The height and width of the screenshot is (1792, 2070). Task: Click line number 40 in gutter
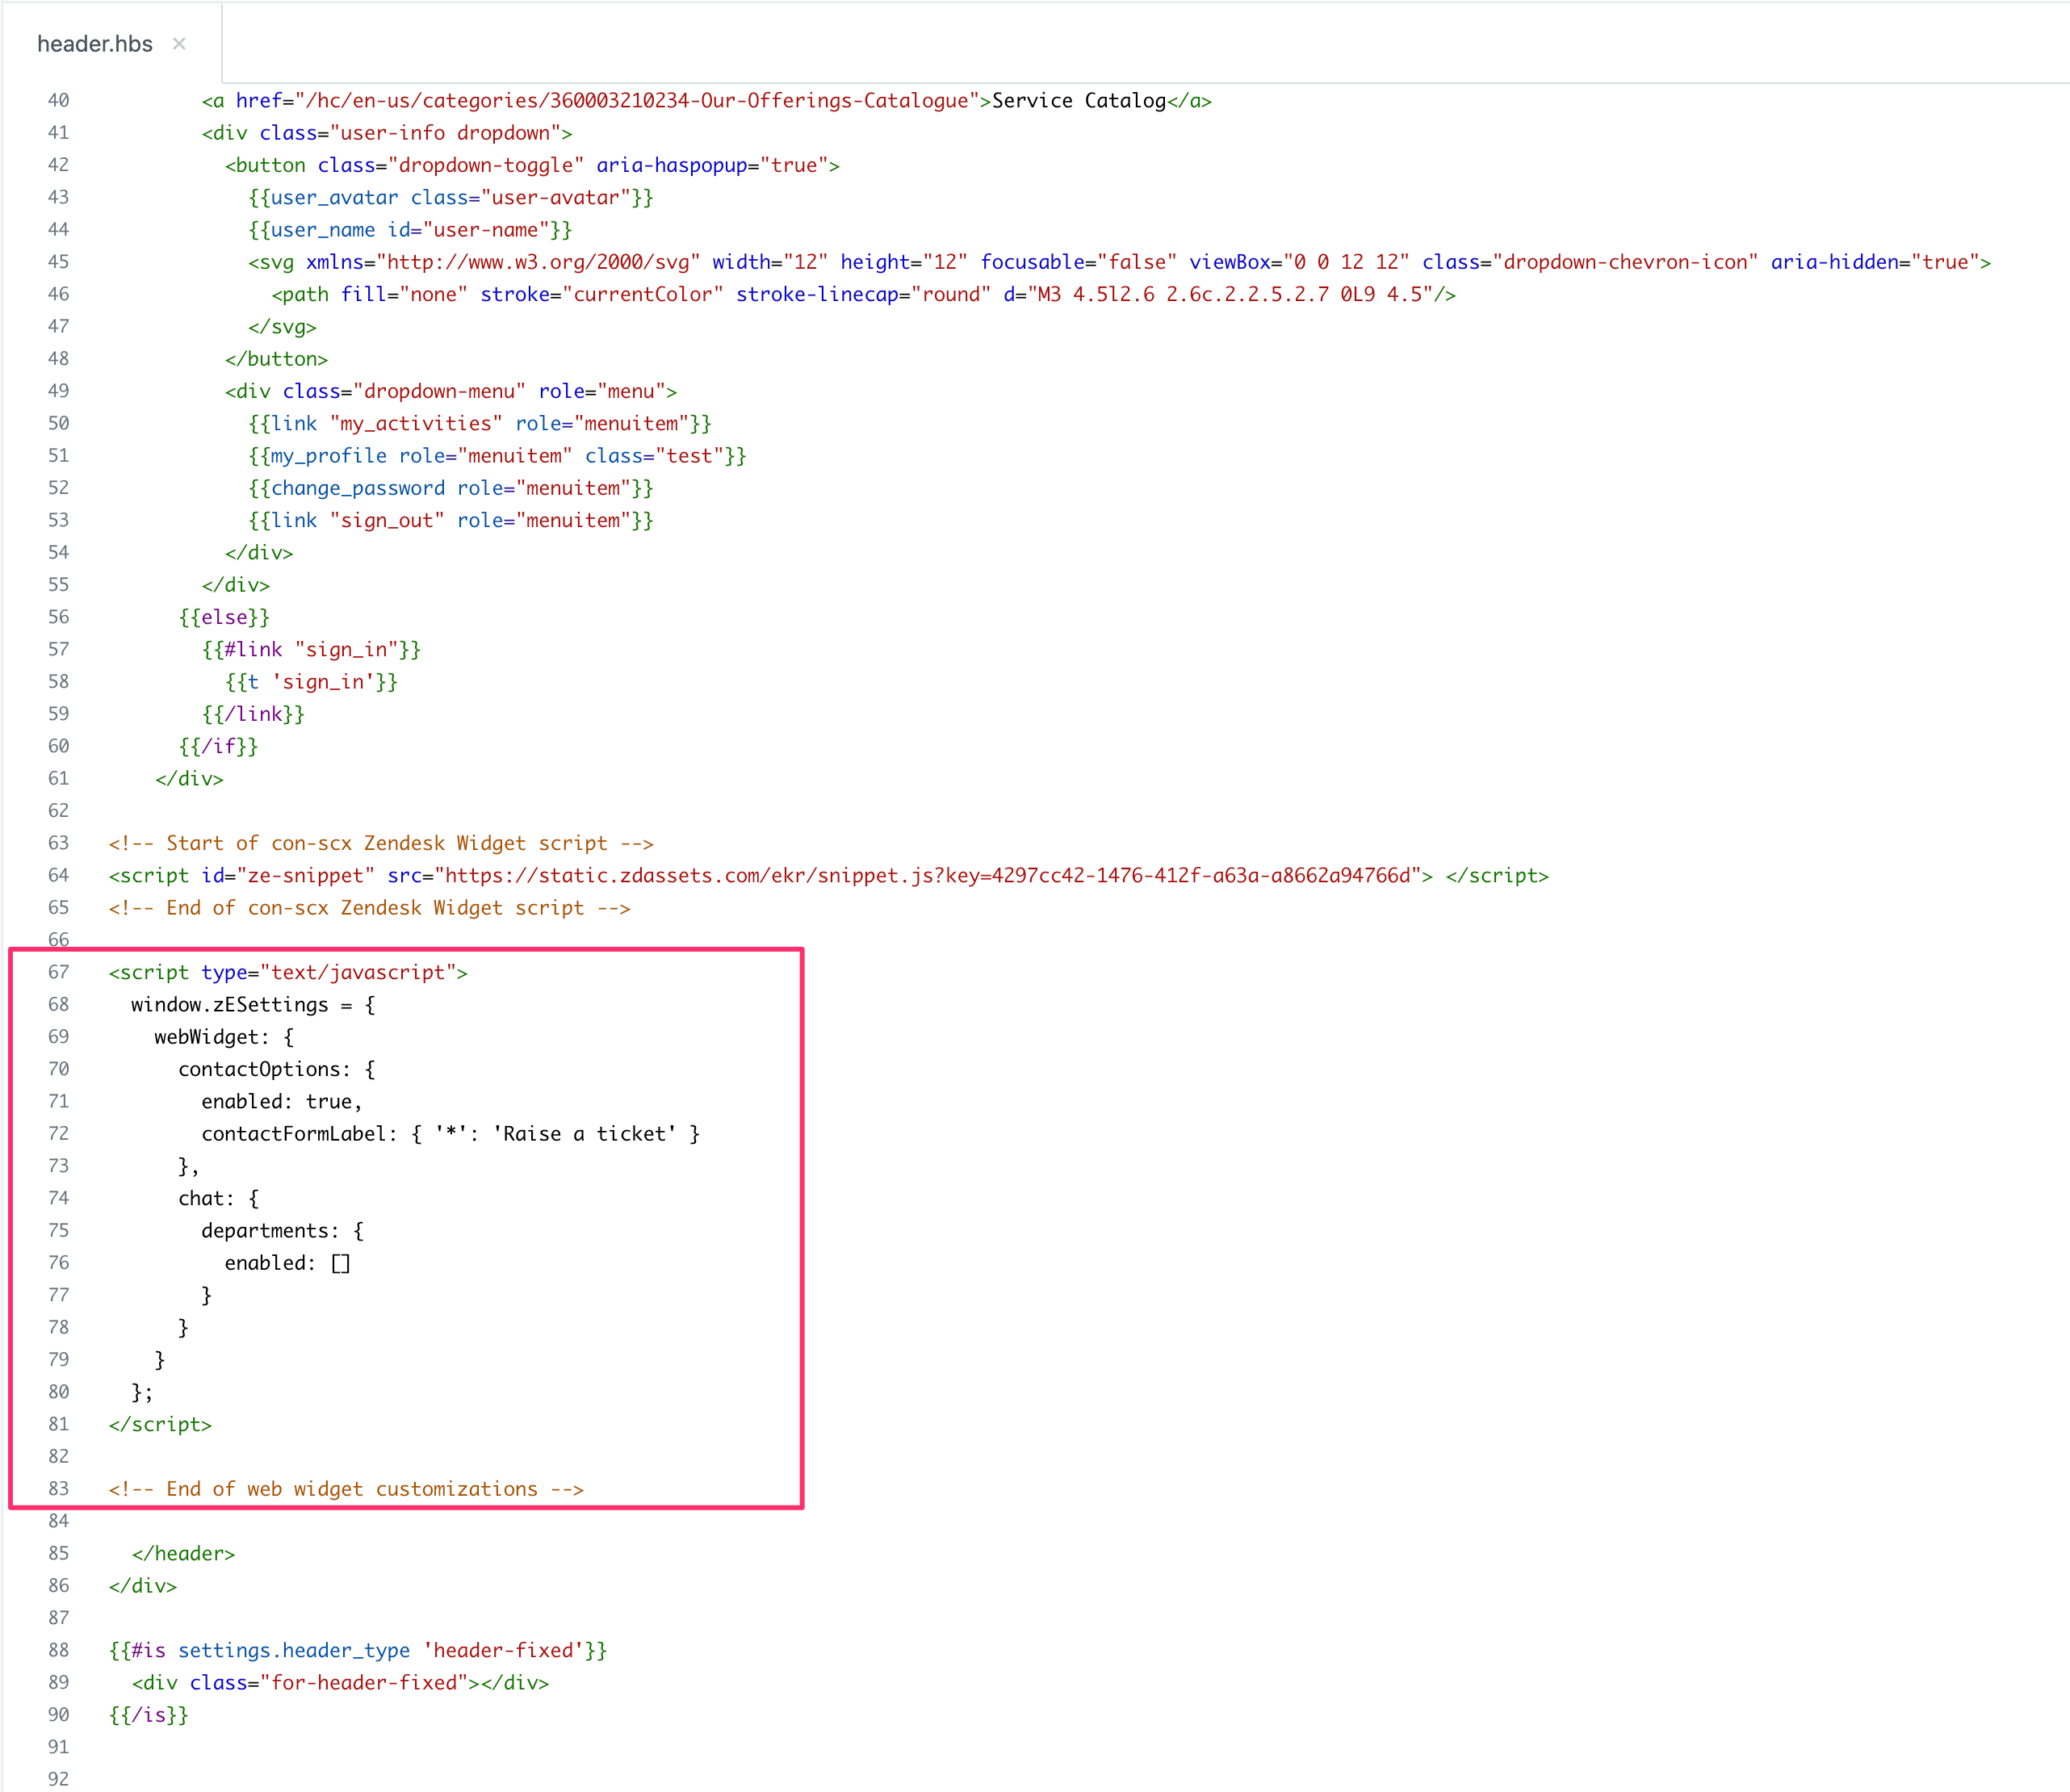click(x=59, y=101)
